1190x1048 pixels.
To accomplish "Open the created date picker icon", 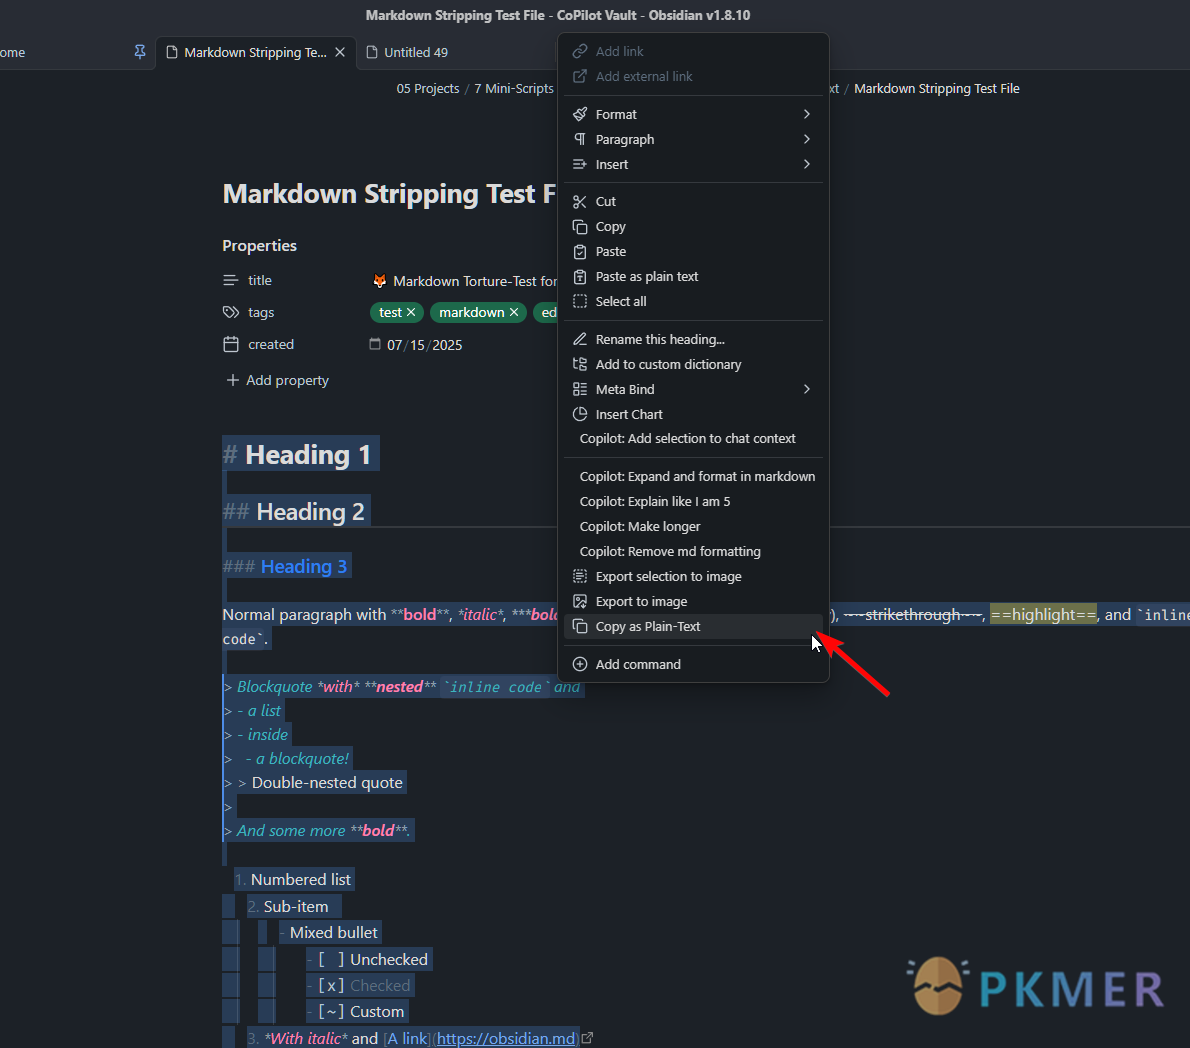I will coord(375,345).
